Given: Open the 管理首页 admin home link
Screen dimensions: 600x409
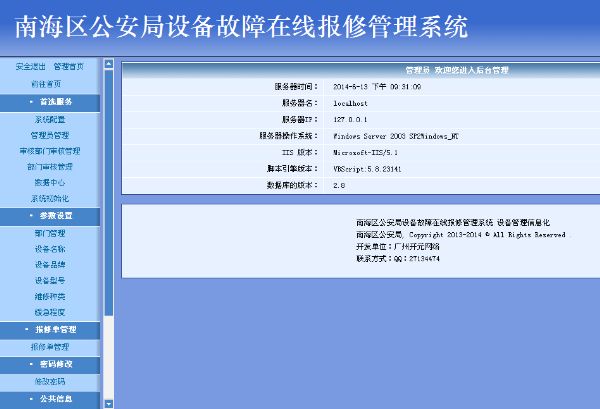Looking at the screenshot, I should [68, 67].
